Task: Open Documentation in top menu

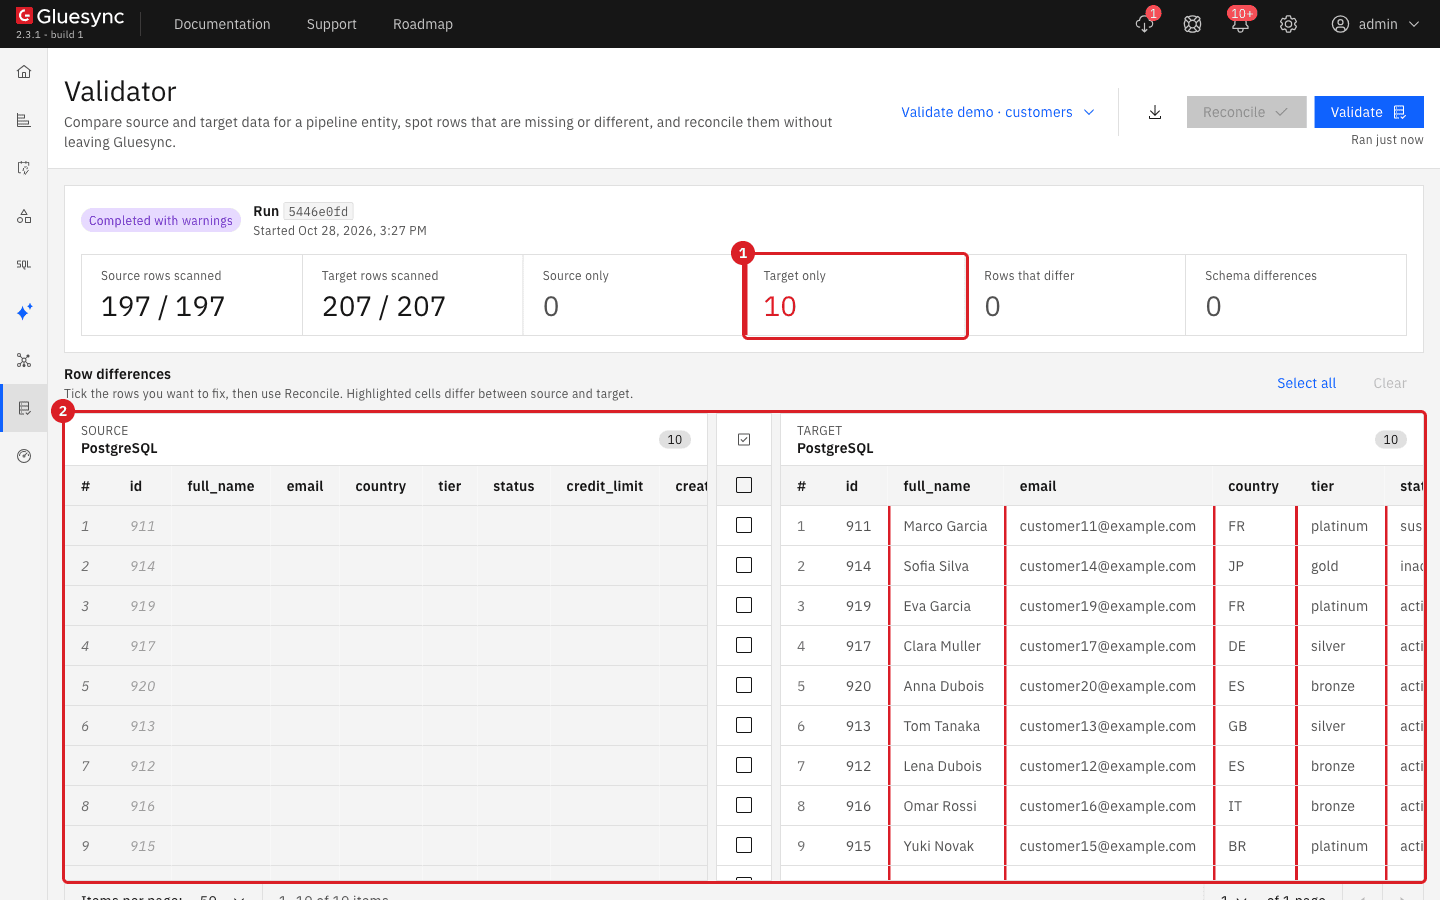Action: click(x=222, y=24)
